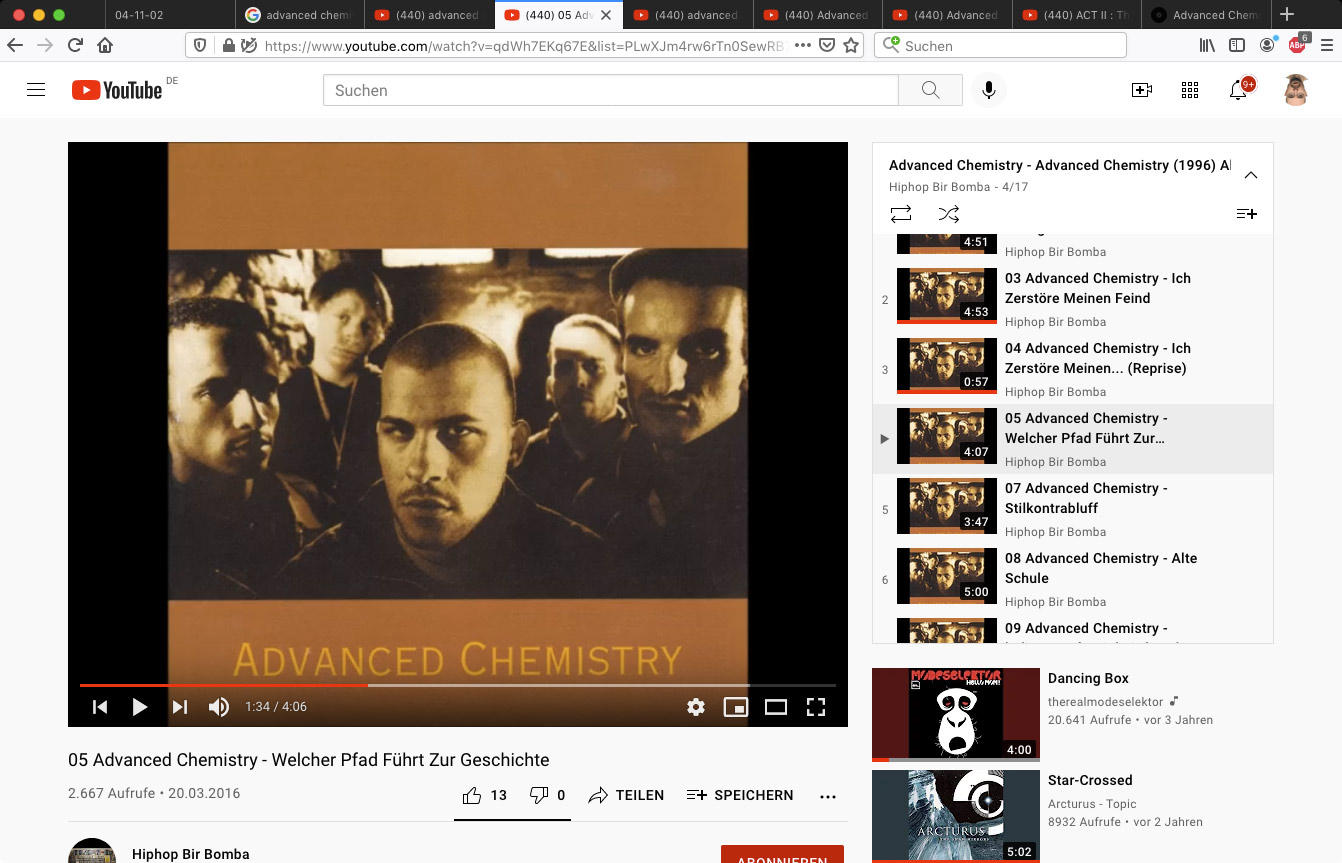Dislike the video with thumbs down
Image resolution: width=1342 pixels, height=863 pixels.
click(x=547, y=795)
